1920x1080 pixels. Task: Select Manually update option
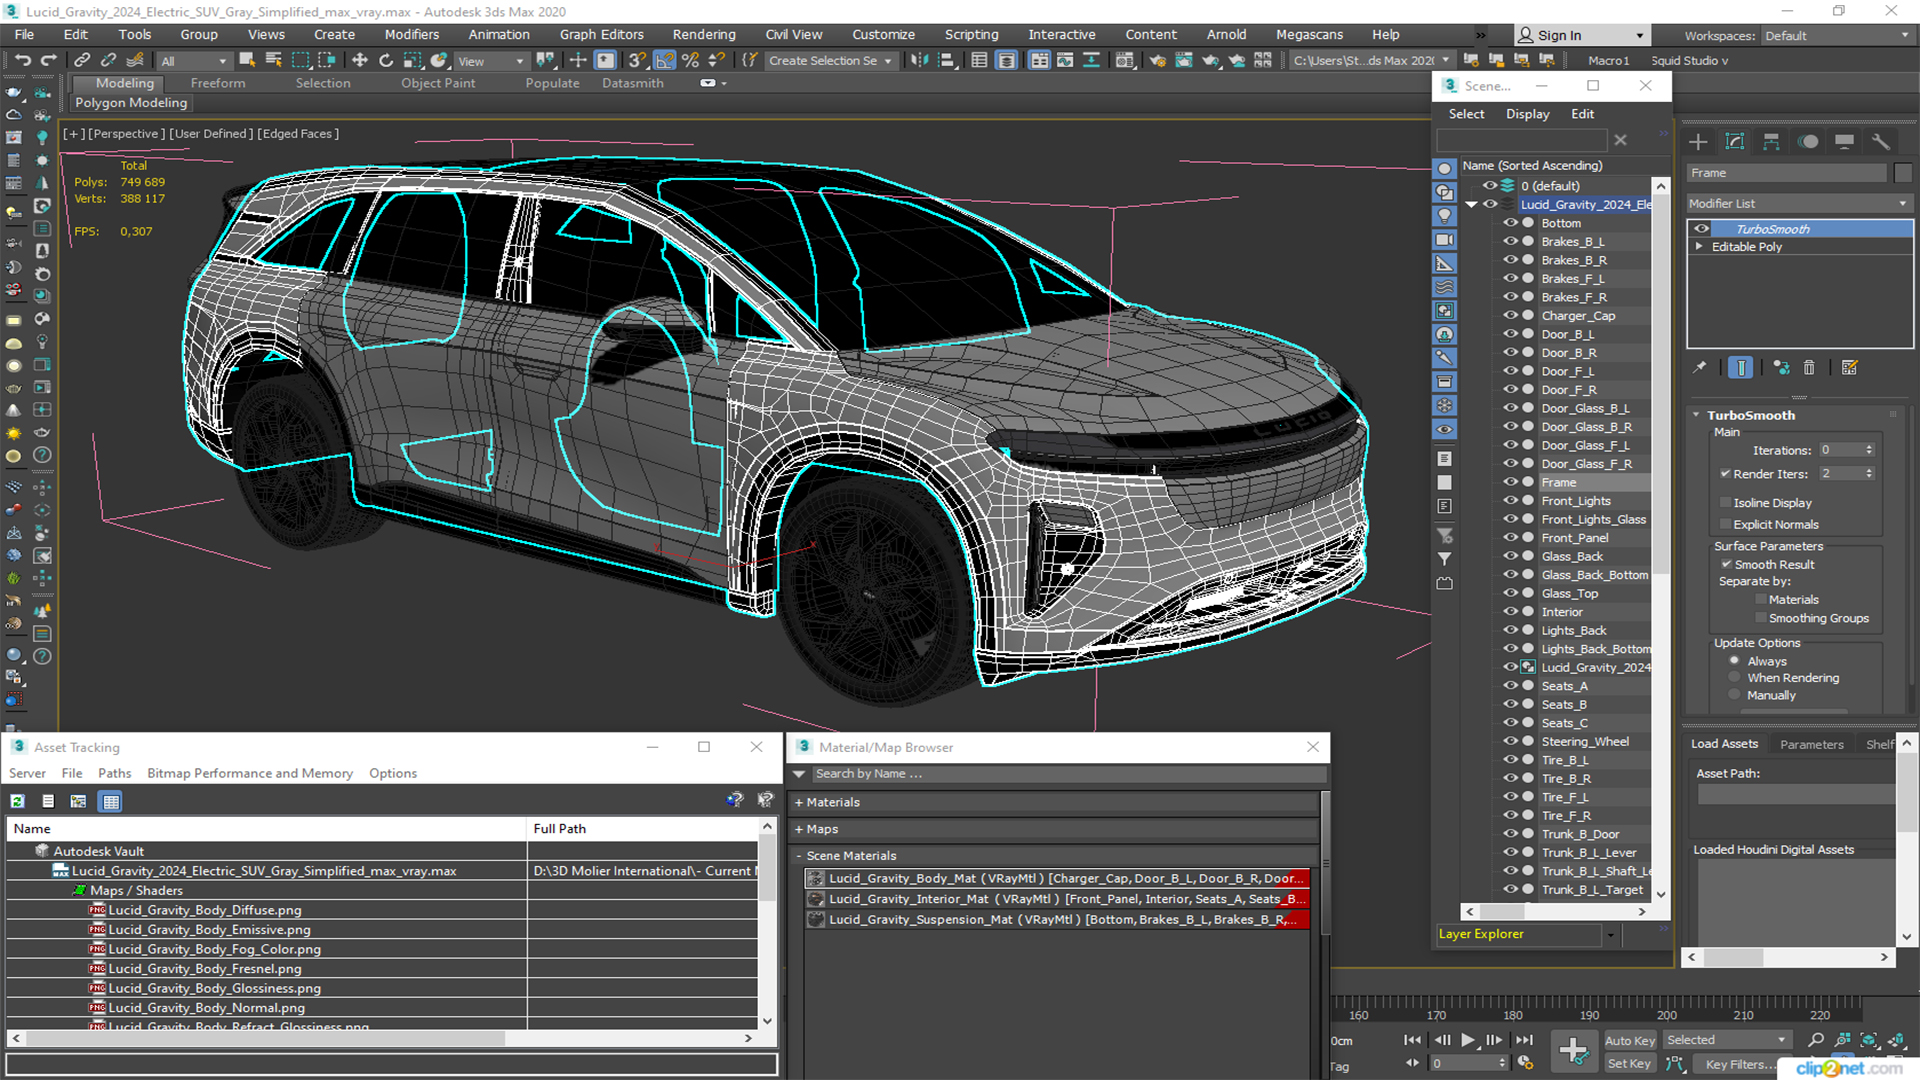click(1735, 695)
